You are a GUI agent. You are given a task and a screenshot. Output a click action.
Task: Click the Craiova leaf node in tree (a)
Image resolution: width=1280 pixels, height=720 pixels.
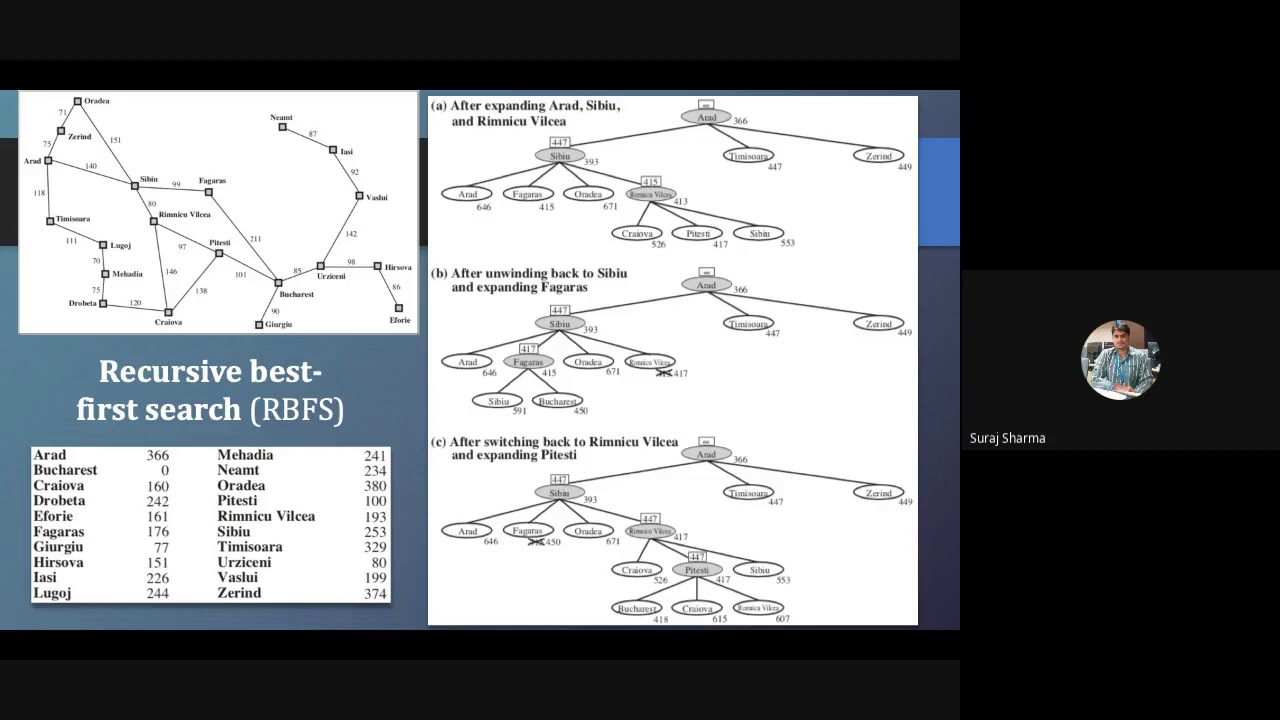point(637,234)
